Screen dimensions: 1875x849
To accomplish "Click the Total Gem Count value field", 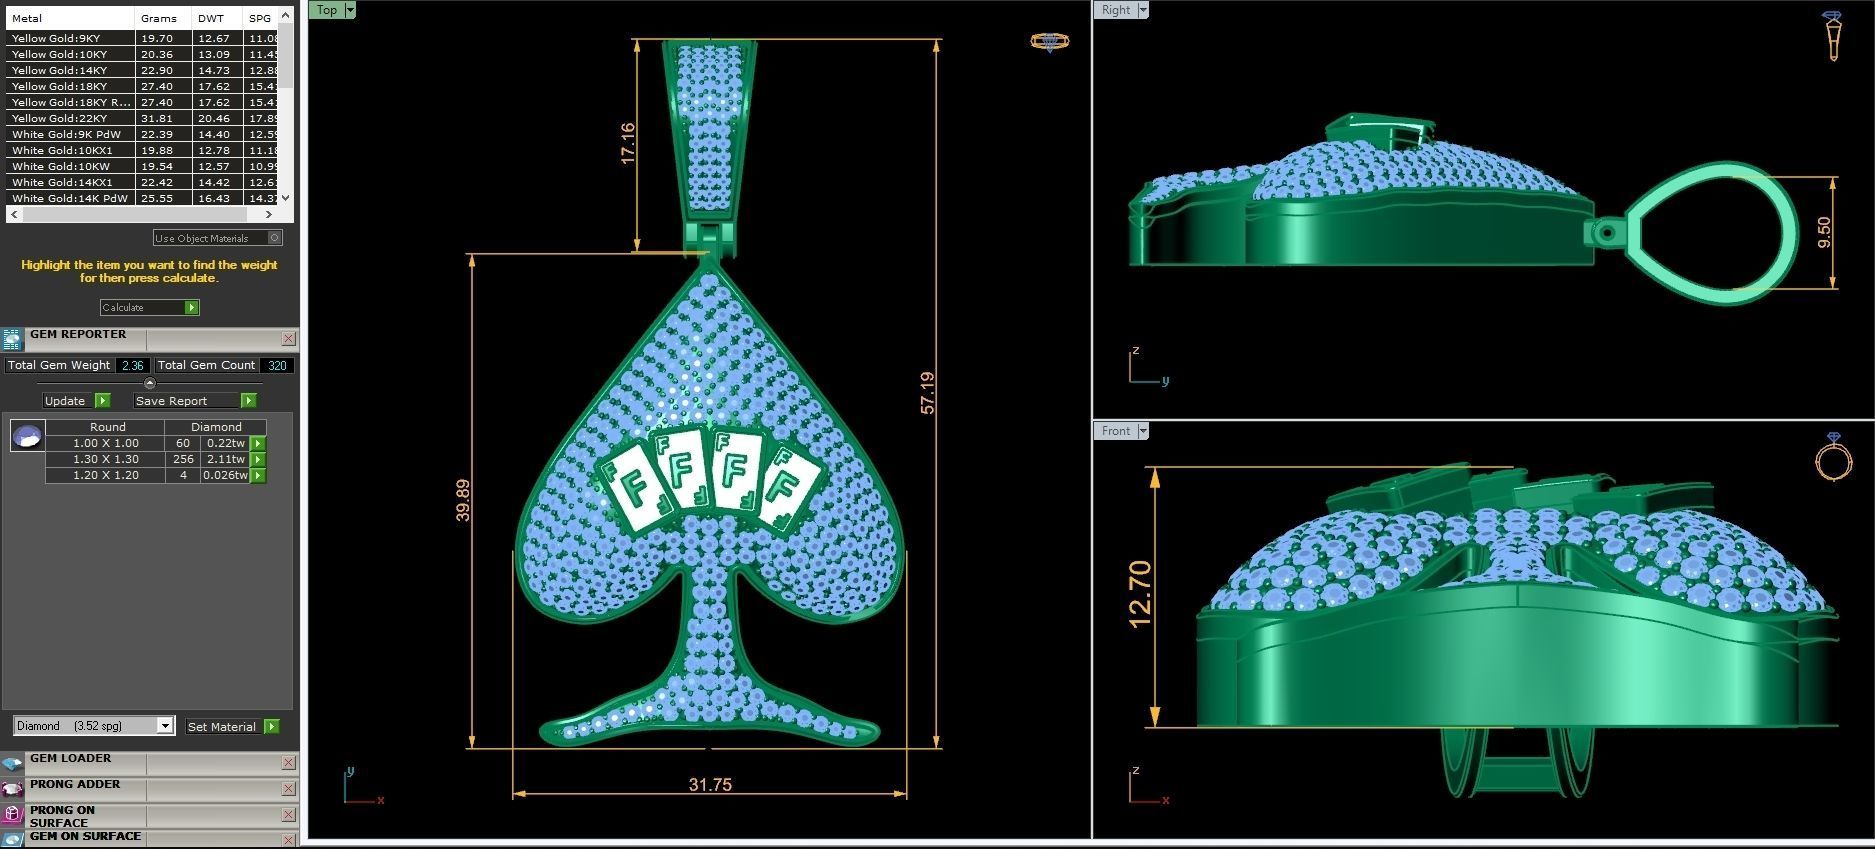I will (x=277, y=365).
